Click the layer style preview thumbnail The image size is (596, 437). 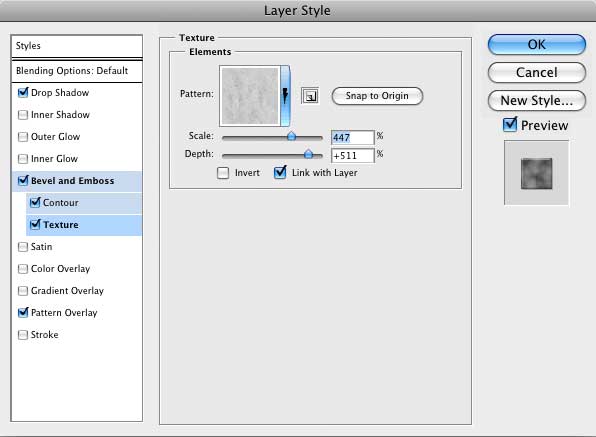click(536, 173)
